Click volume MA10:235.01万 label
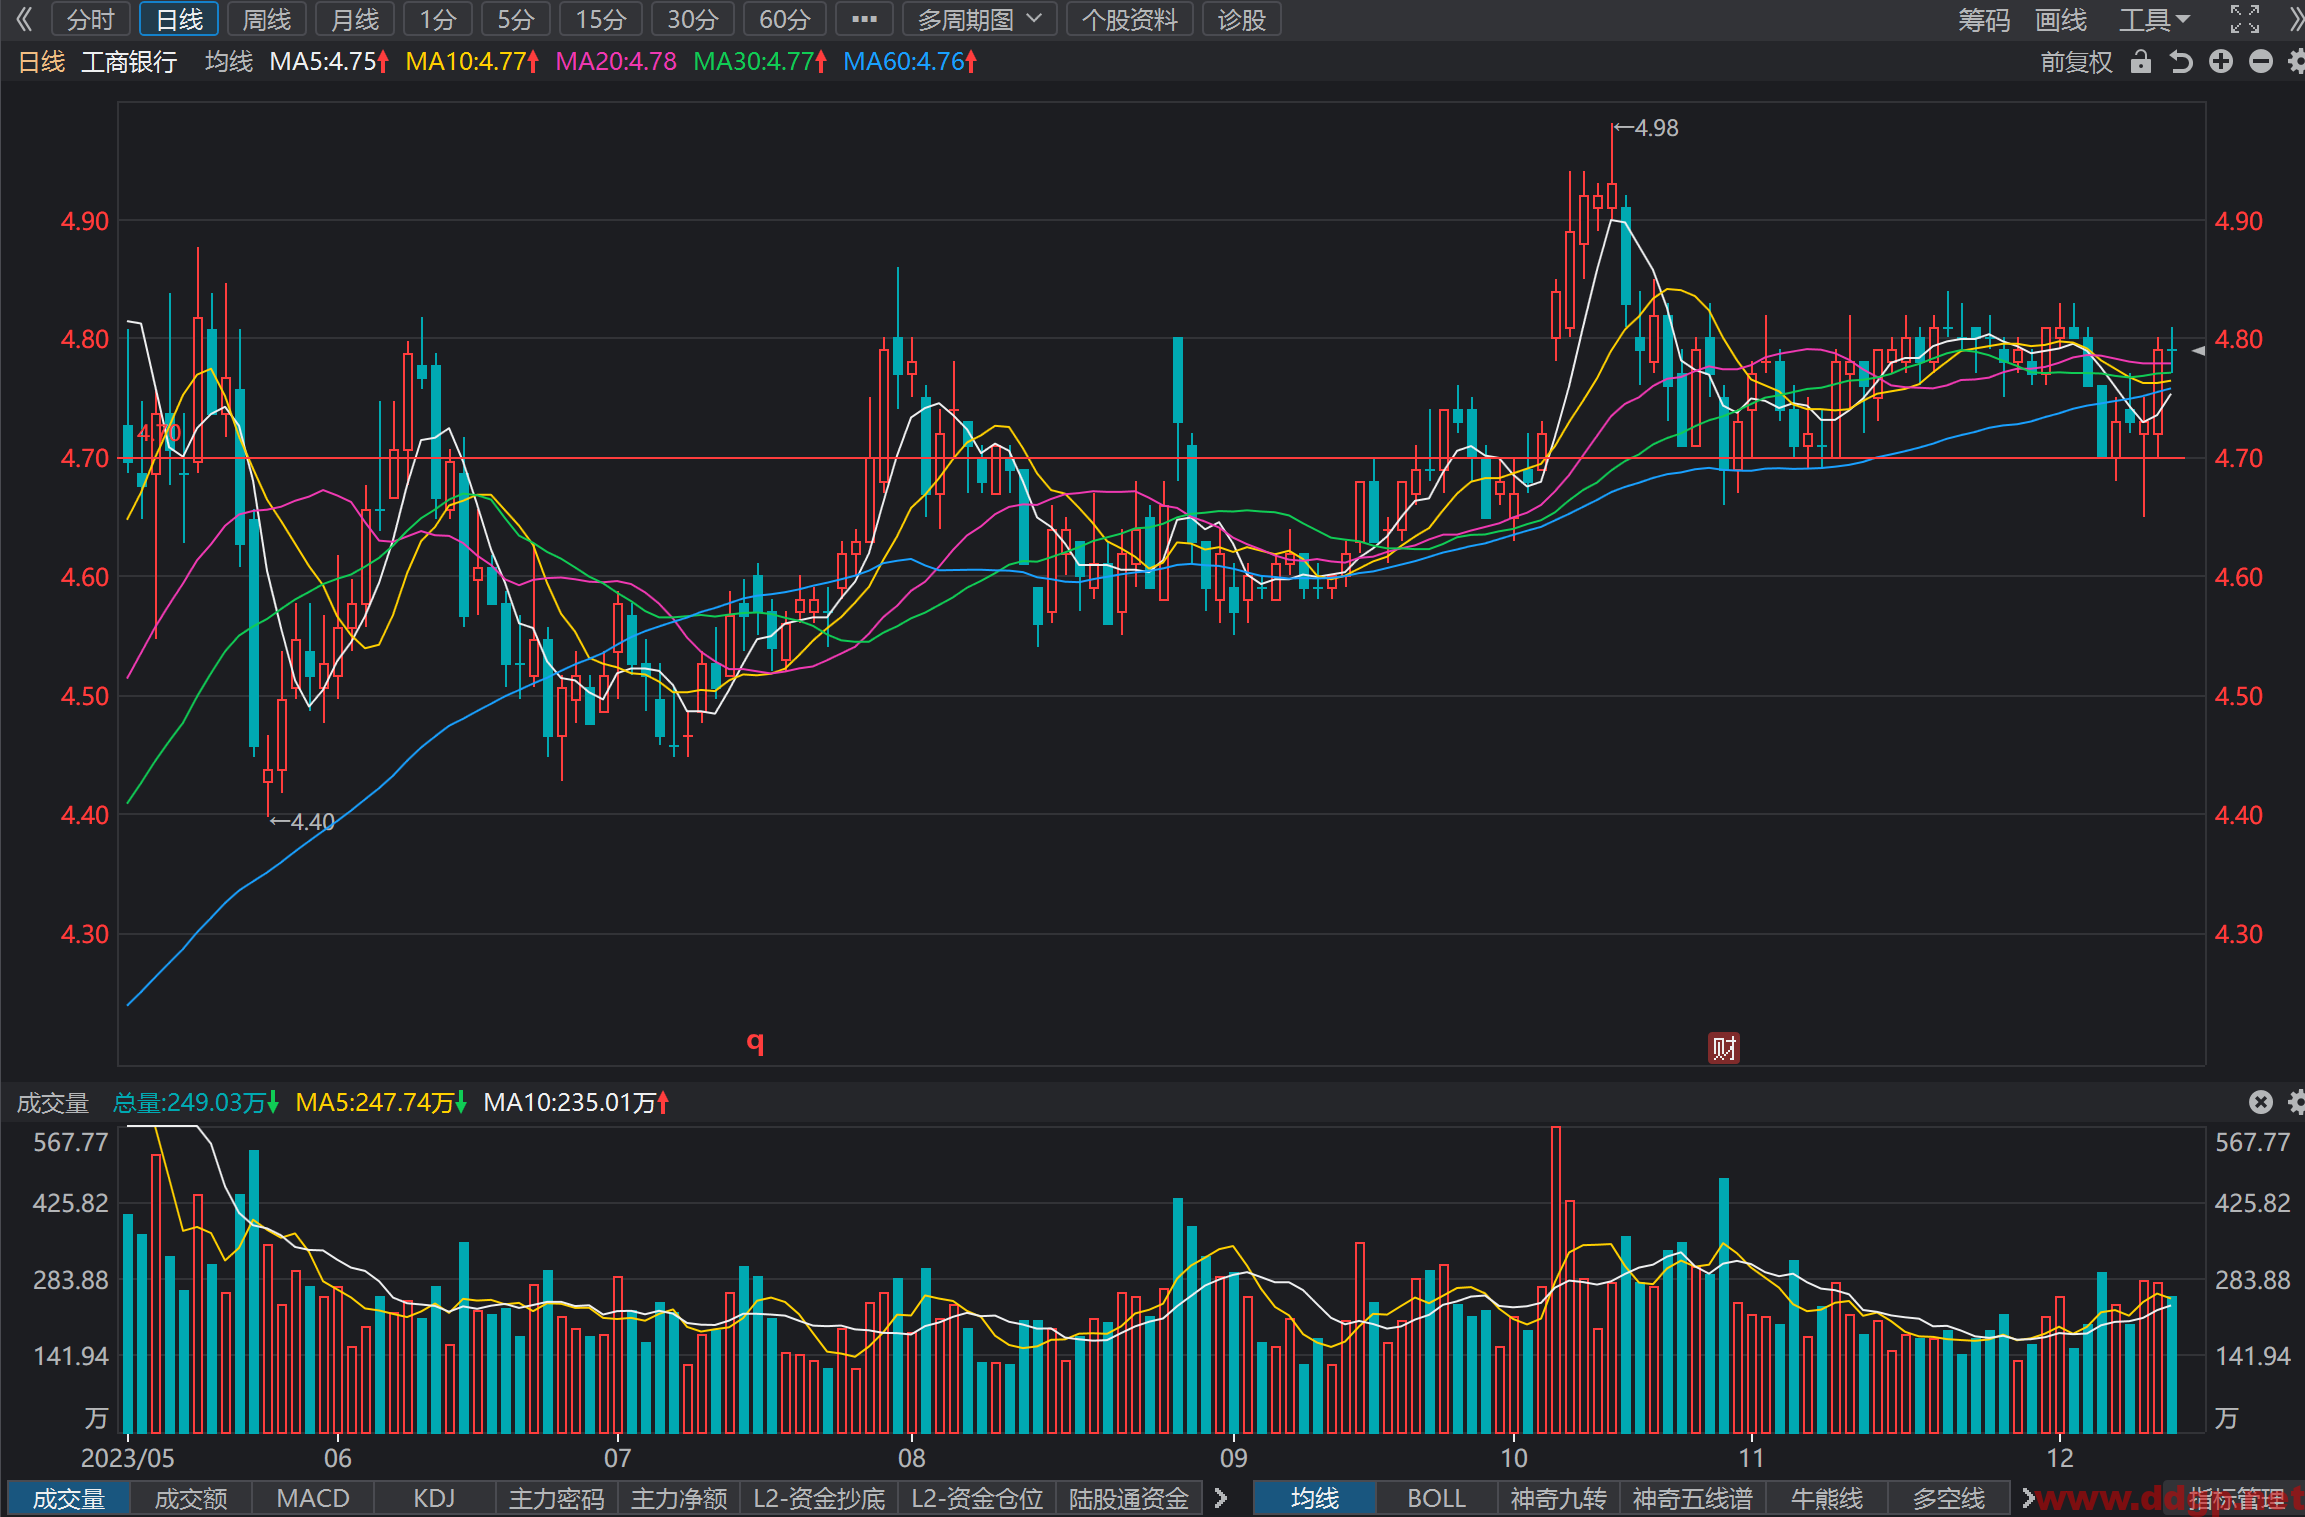This screenshot has width=2305, height=1517. point(576,1102)
